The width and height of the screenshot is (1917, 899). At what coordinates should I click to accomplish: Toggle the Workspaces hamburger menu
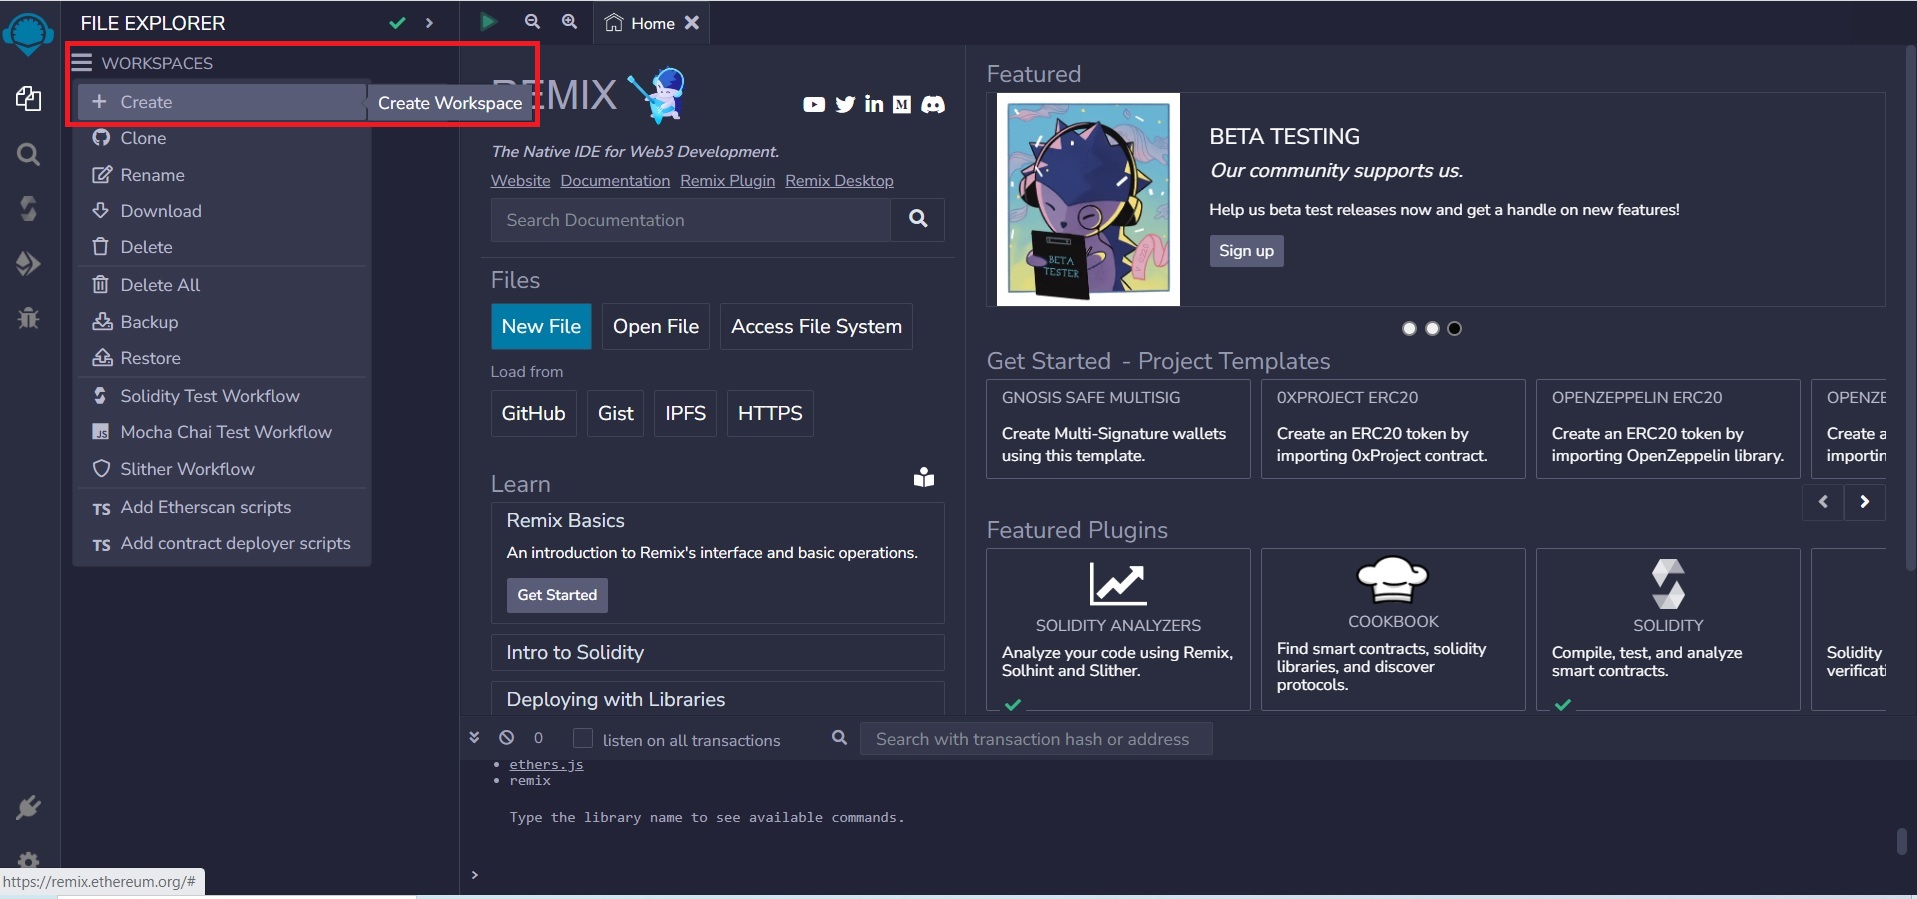(82, 63)
